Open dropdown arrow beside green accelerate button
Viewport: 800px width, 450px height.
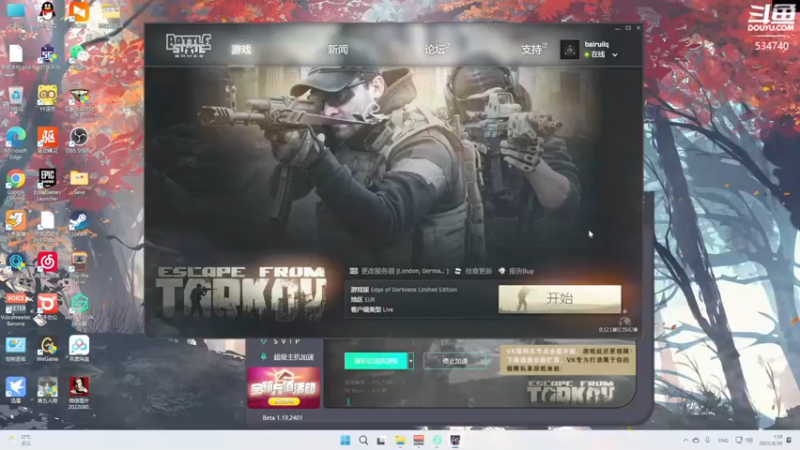(x=411, y=361)
